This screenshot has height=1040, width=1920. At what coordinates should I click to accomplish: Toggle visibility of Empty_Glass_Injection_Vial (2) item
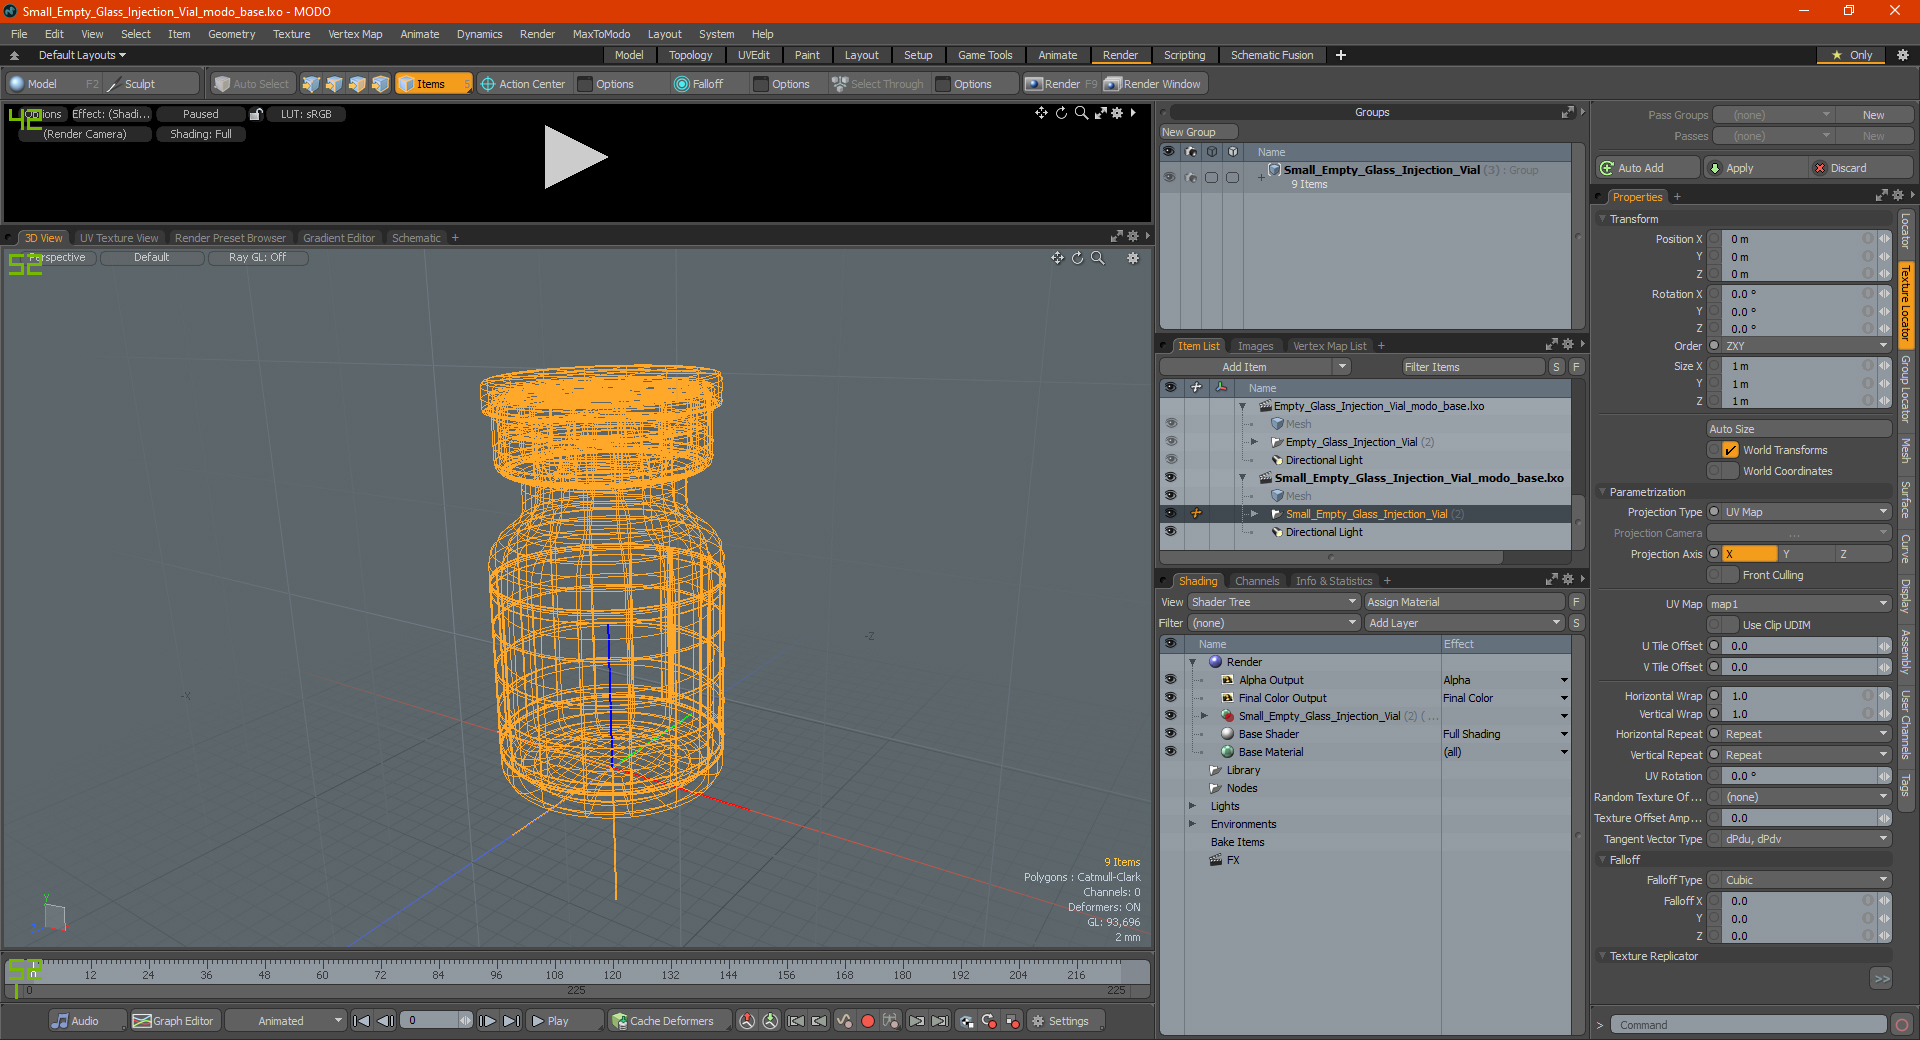(x=1170, y=442)
